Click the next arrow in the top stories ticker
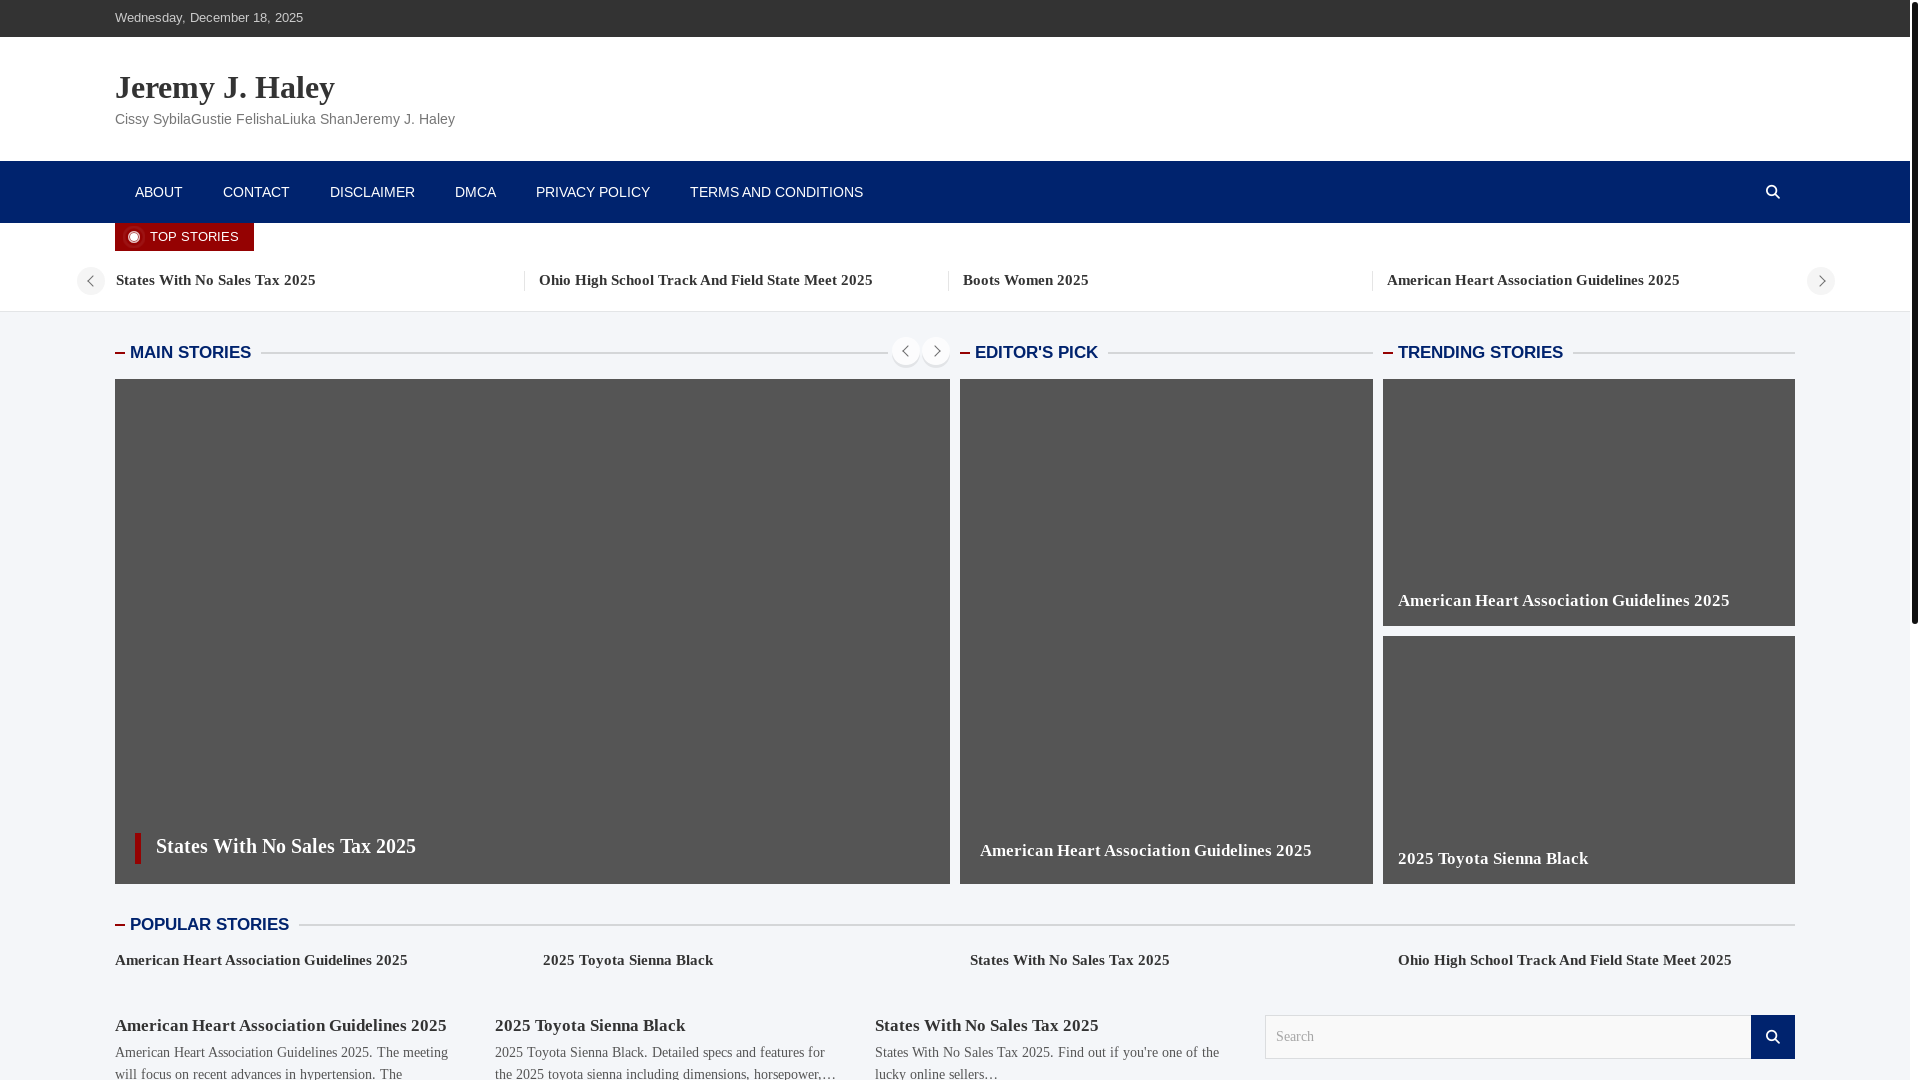The width and height of the screenshot is (1920, 1080). point(1820,281)
